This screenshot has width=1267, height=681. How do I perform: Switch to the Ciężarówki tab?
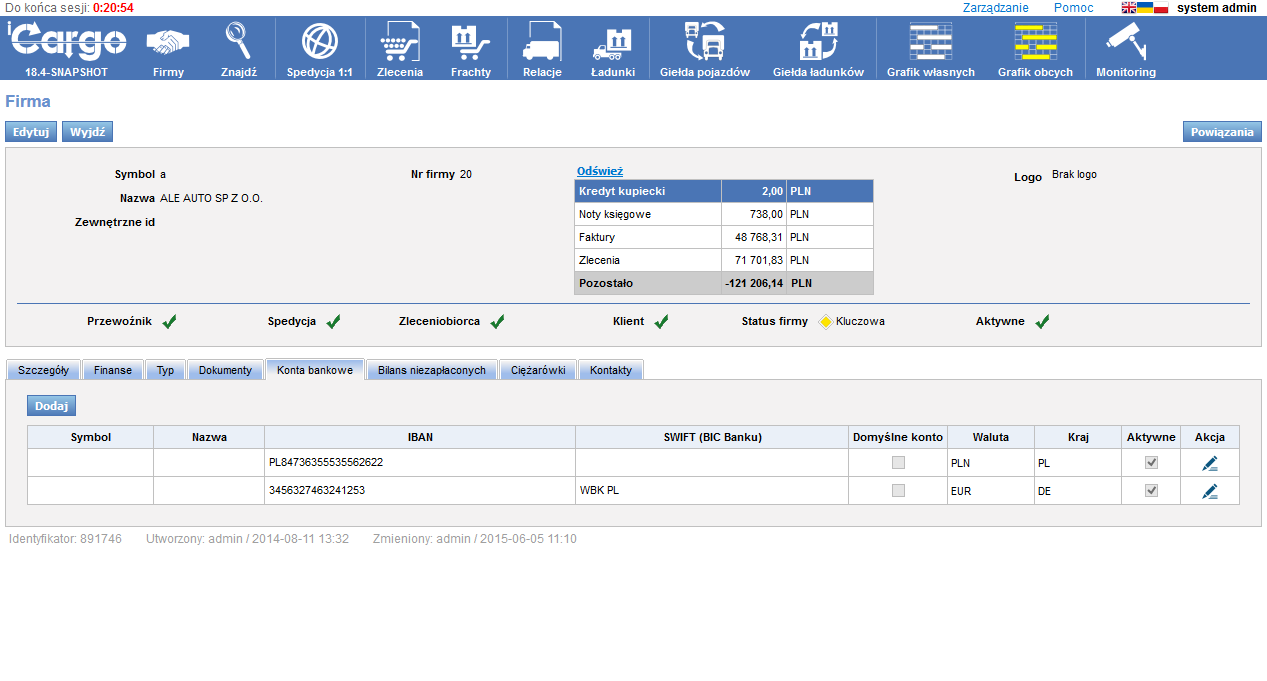click(x=538, y=370)
